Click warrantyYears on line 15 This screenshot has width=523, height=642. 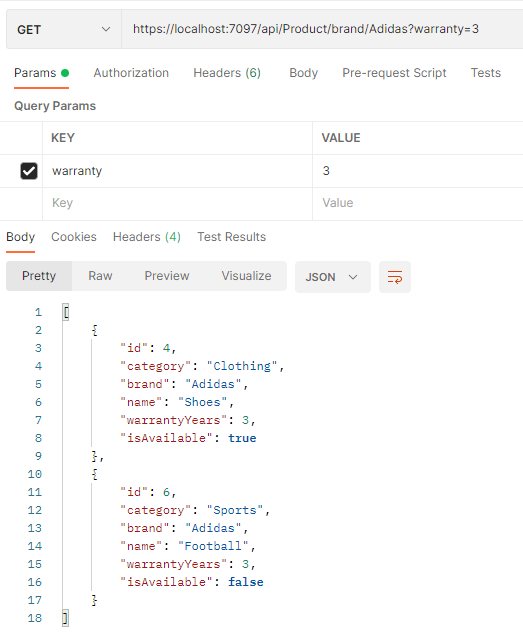point(174,564)
